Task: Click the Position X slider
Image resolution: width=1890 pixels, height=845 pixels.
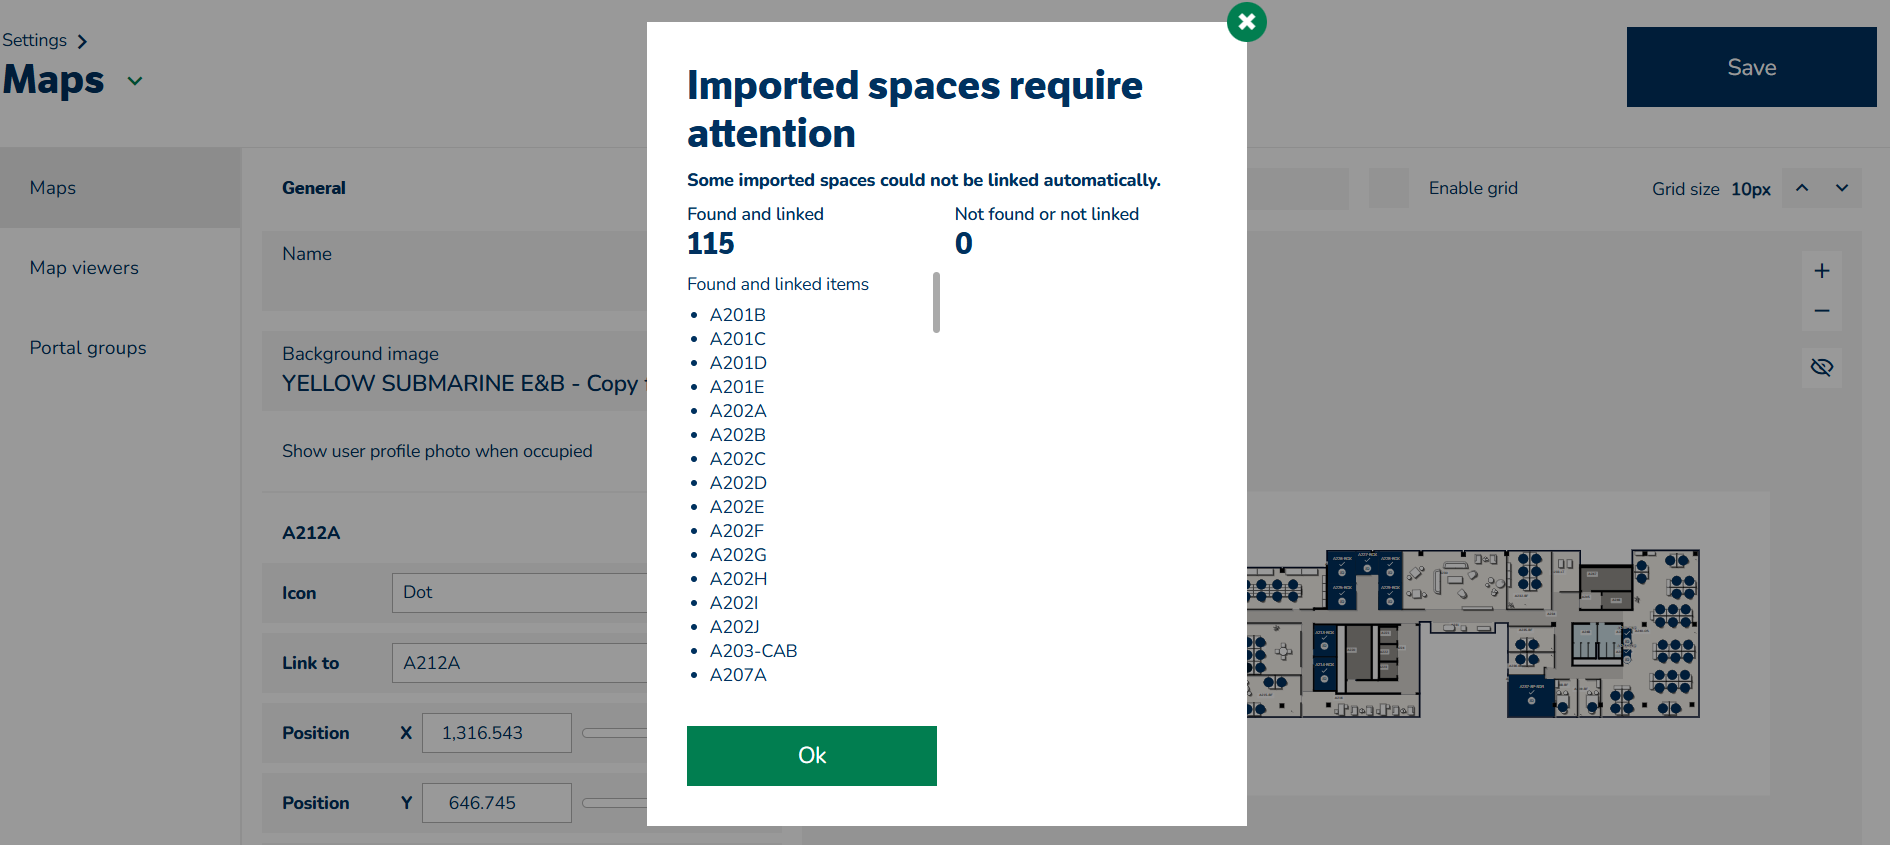Action: pyautogui.click(x=615, y=733)
